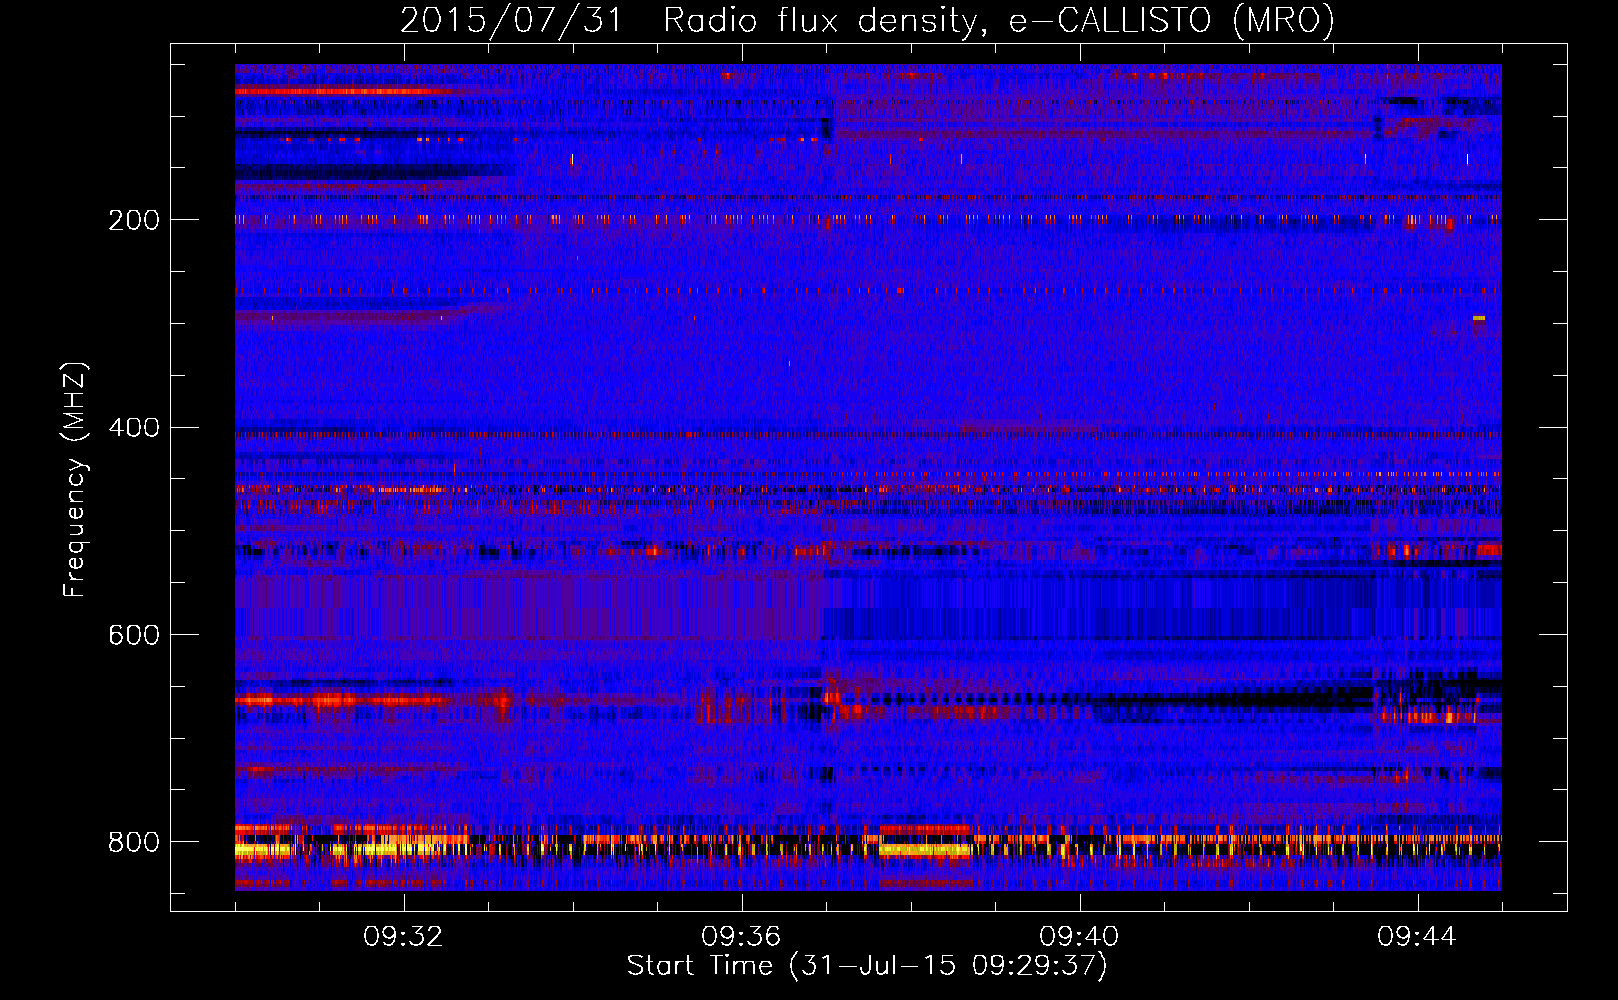Select the 800 frequency axis label

(133, 842)
